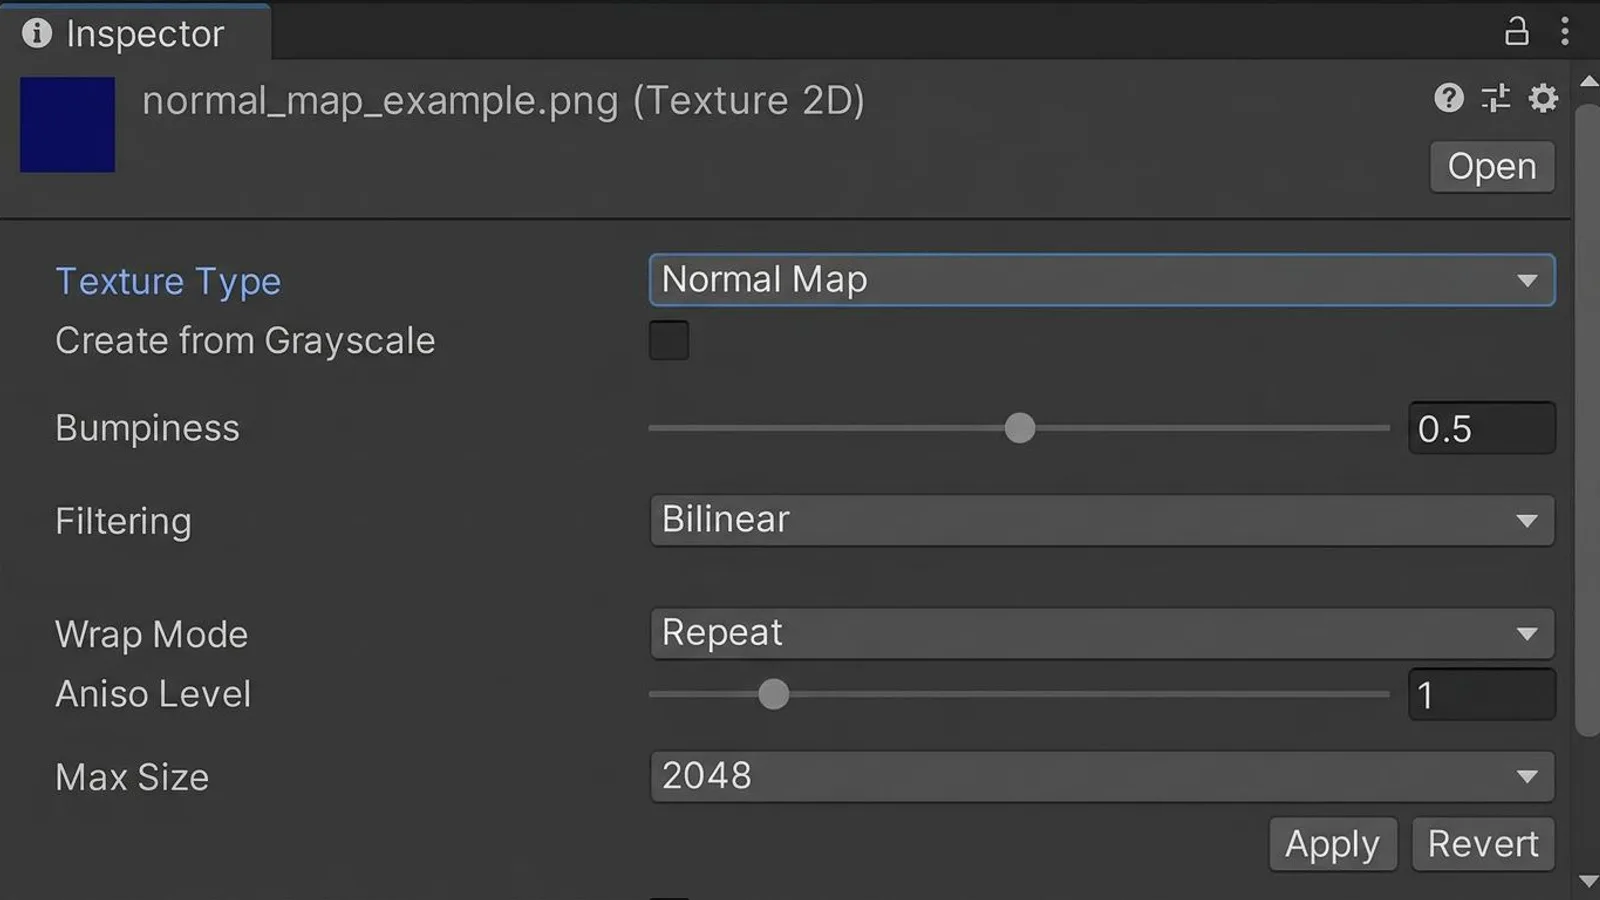This screenshot has width=1600, height=900.
Task: Click the Create from Grayscale label
Action: point(245,341)
